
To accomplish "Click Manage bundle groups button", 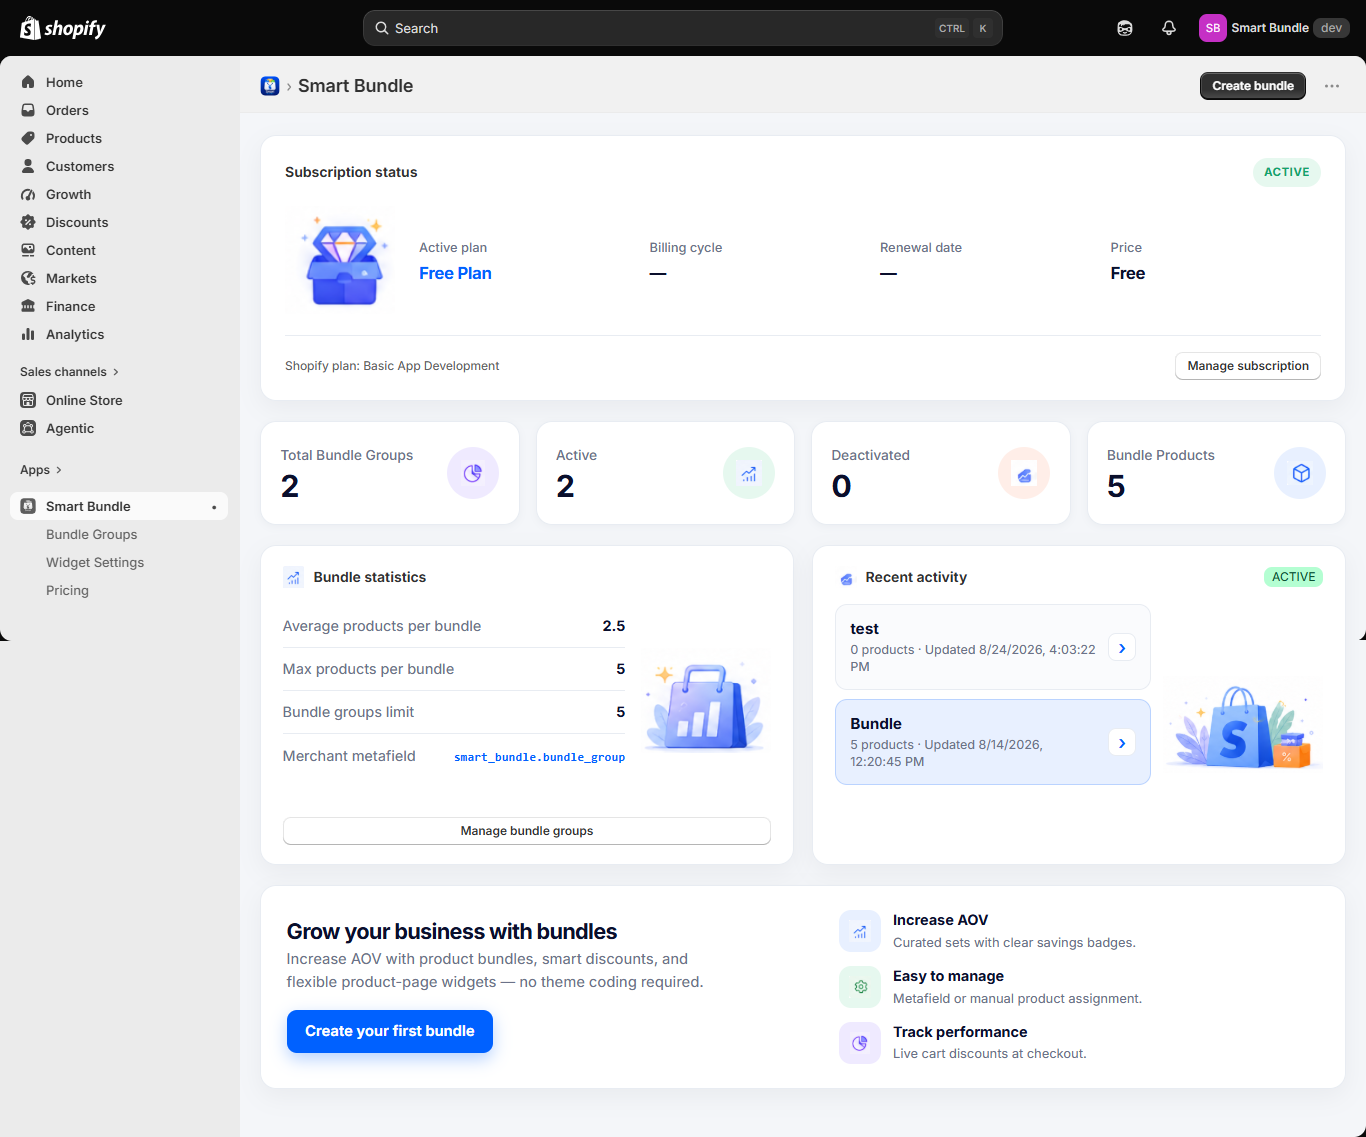I will tap(527, 831).
